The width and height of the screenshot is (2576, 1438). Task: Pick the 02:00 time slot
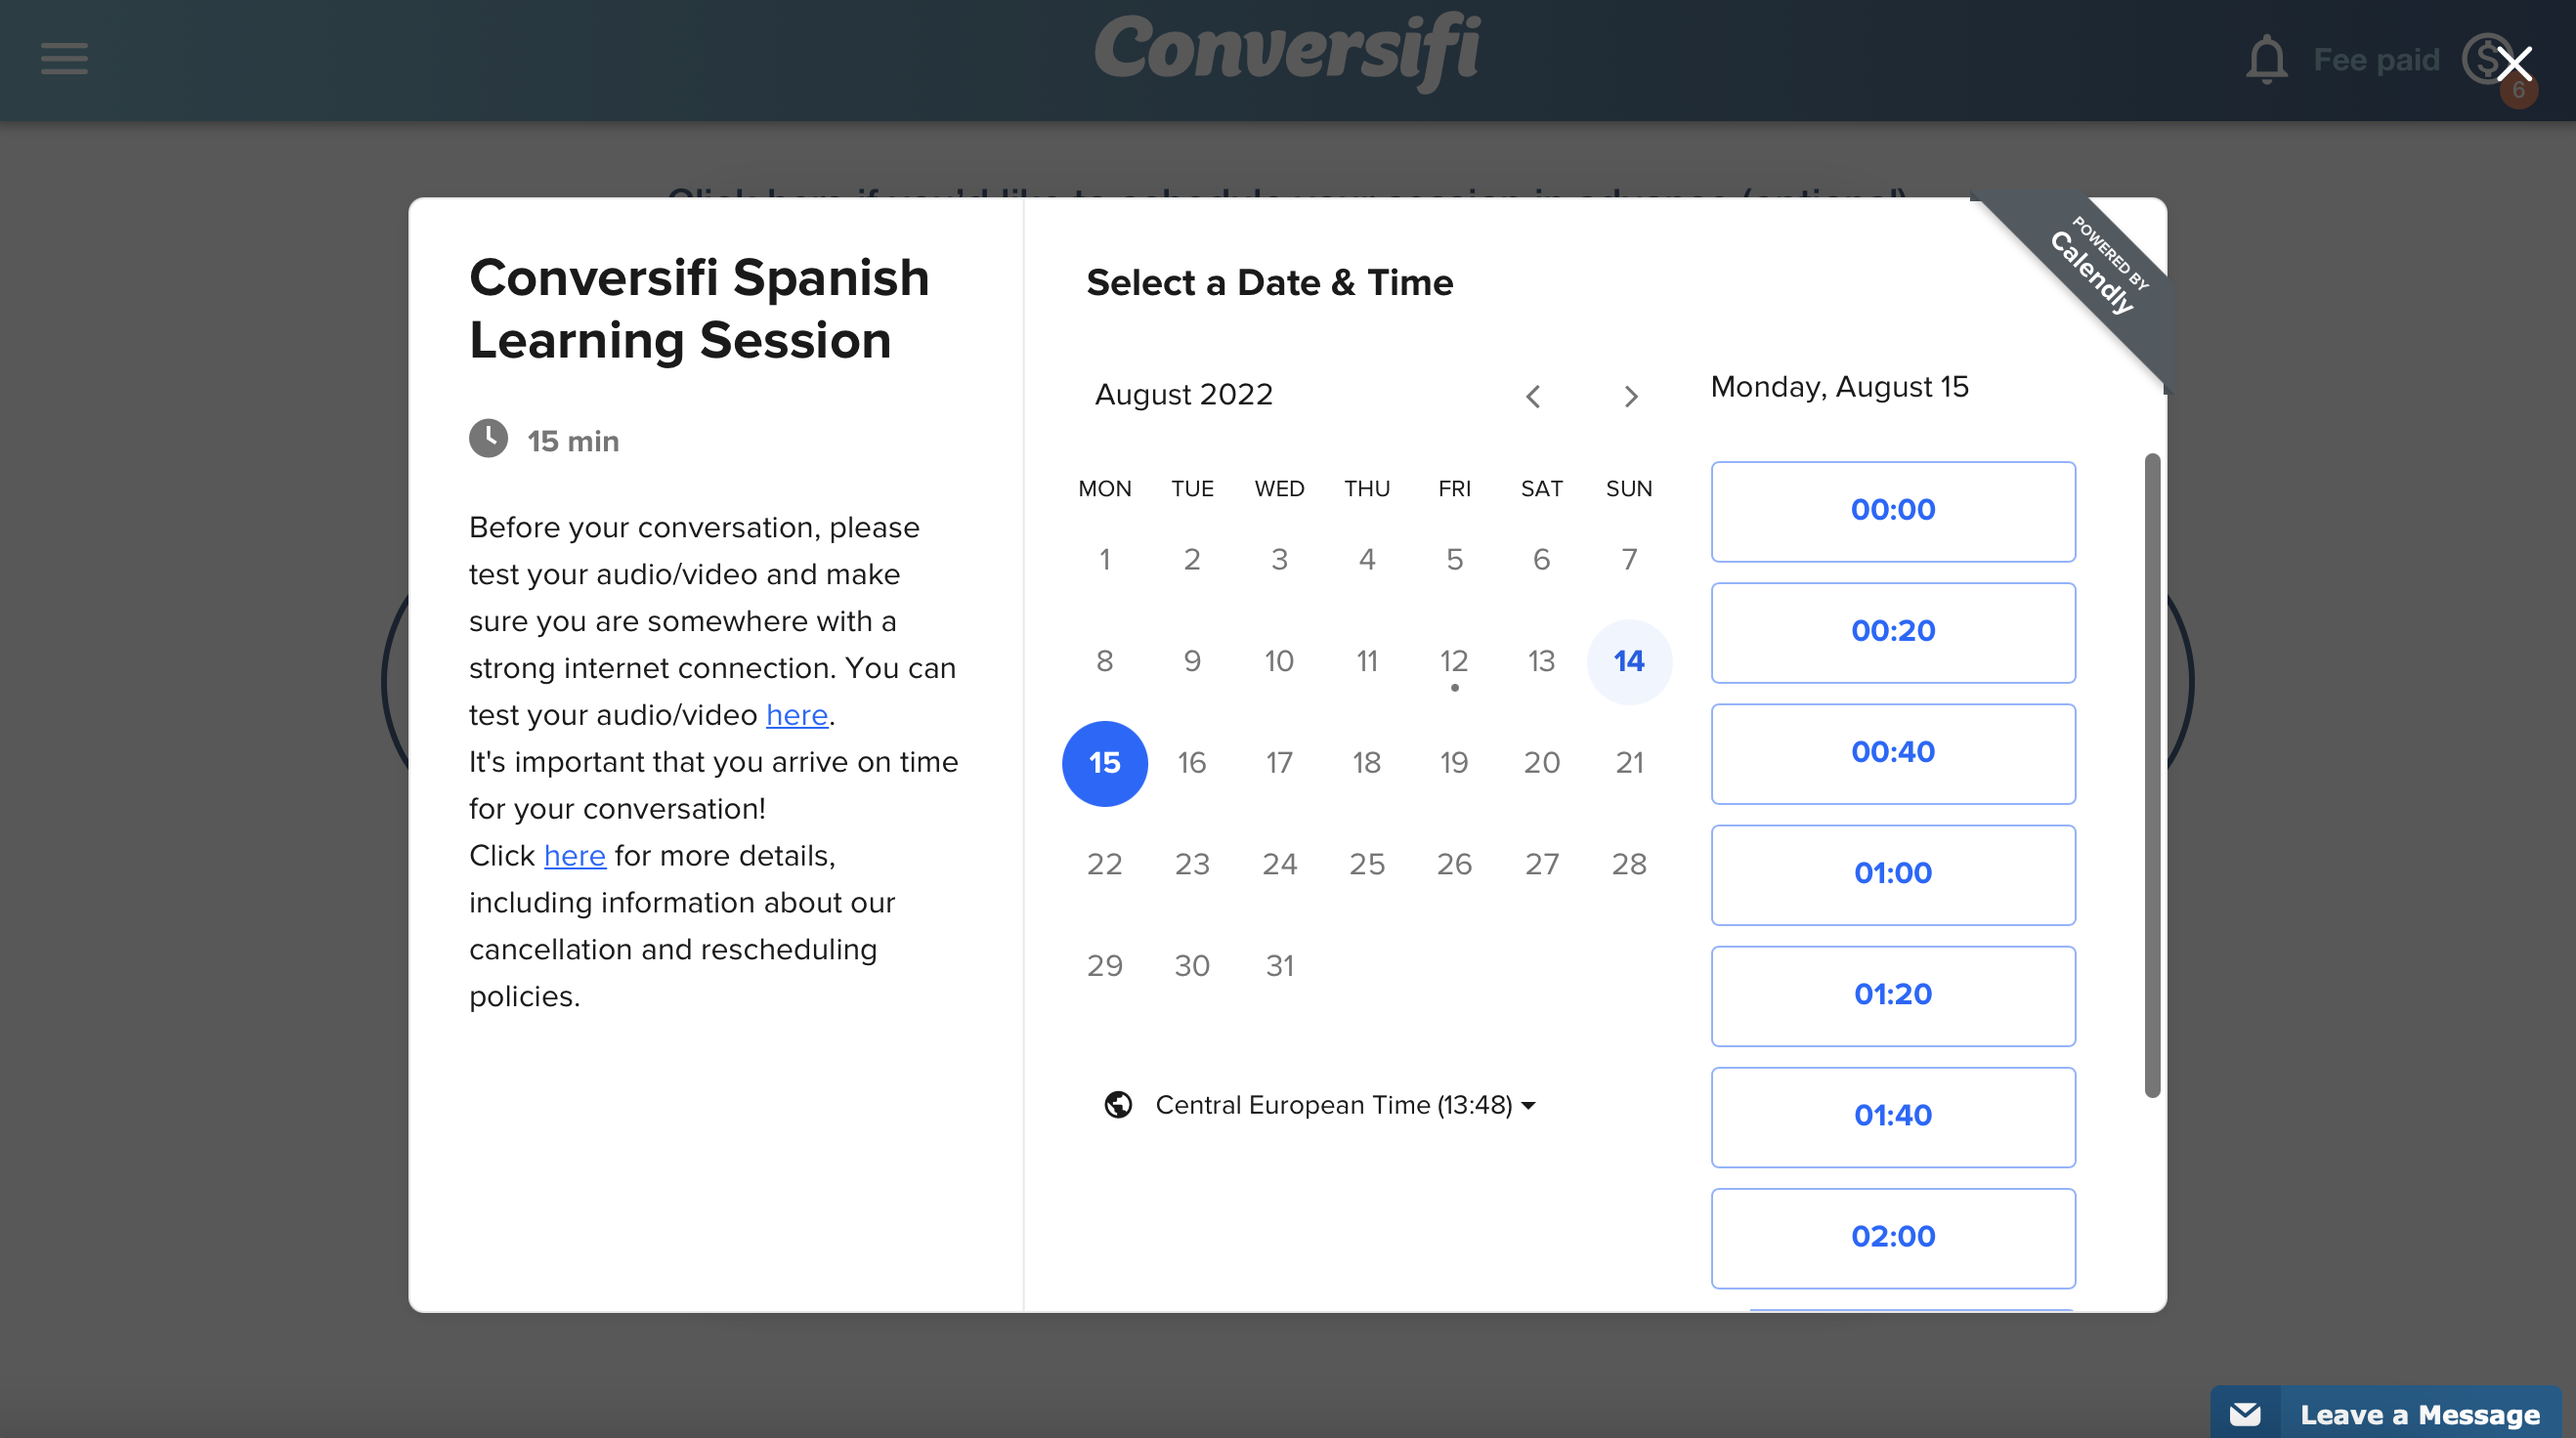(1892, 1237)
